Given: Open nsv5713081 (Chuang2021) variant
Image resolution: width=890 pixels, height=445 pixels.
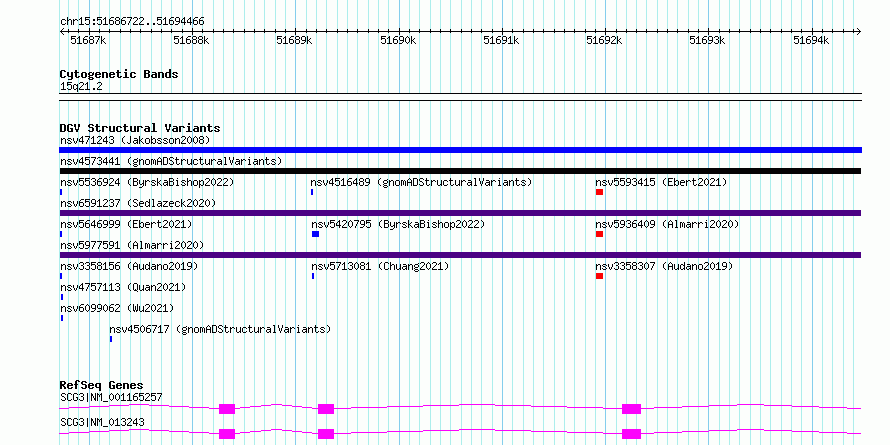Looking at the screenshot, I should tap(380, 266).
